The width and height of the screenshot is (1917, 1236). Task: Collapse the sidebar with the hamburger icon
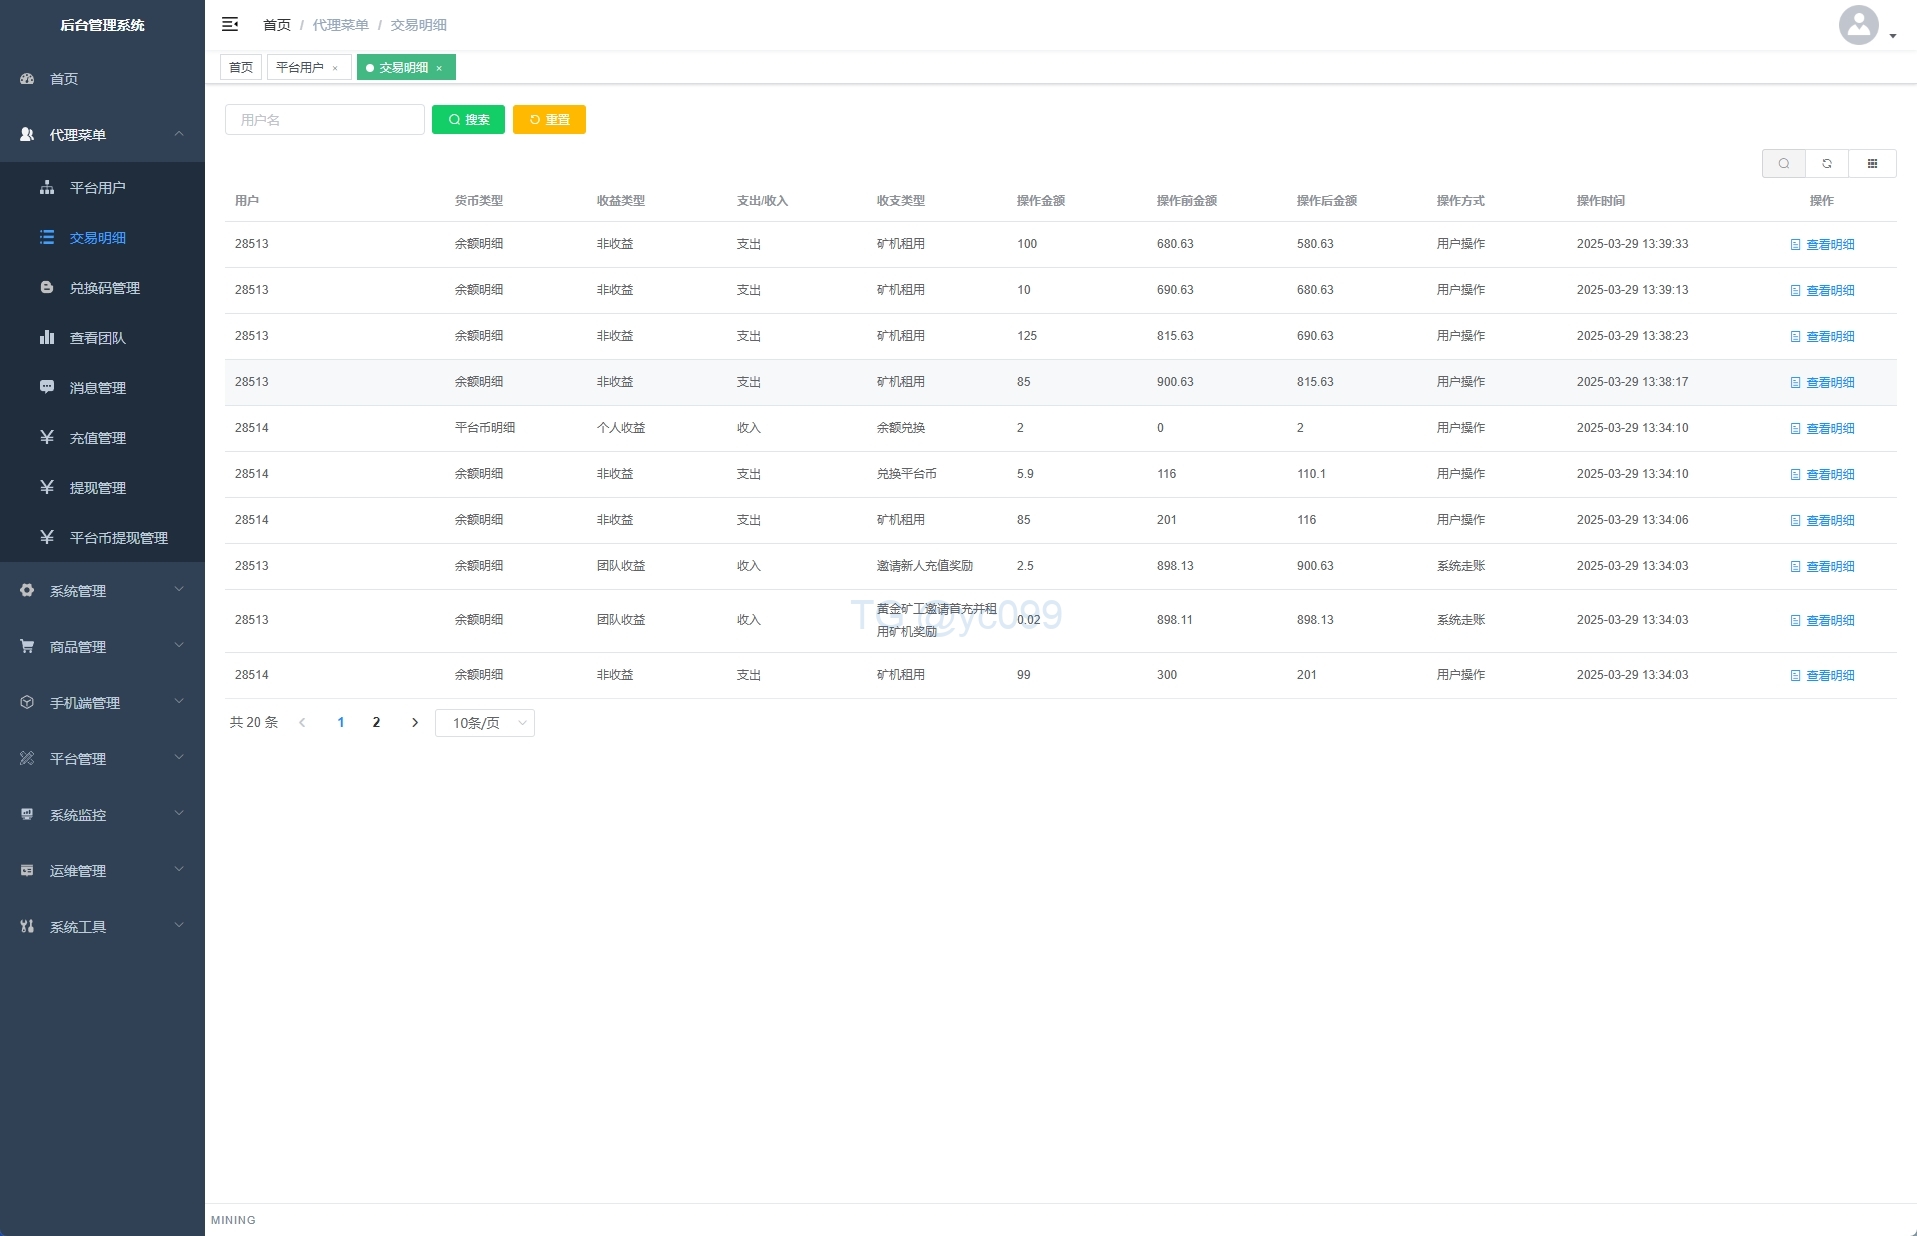[x=230, y=24]
